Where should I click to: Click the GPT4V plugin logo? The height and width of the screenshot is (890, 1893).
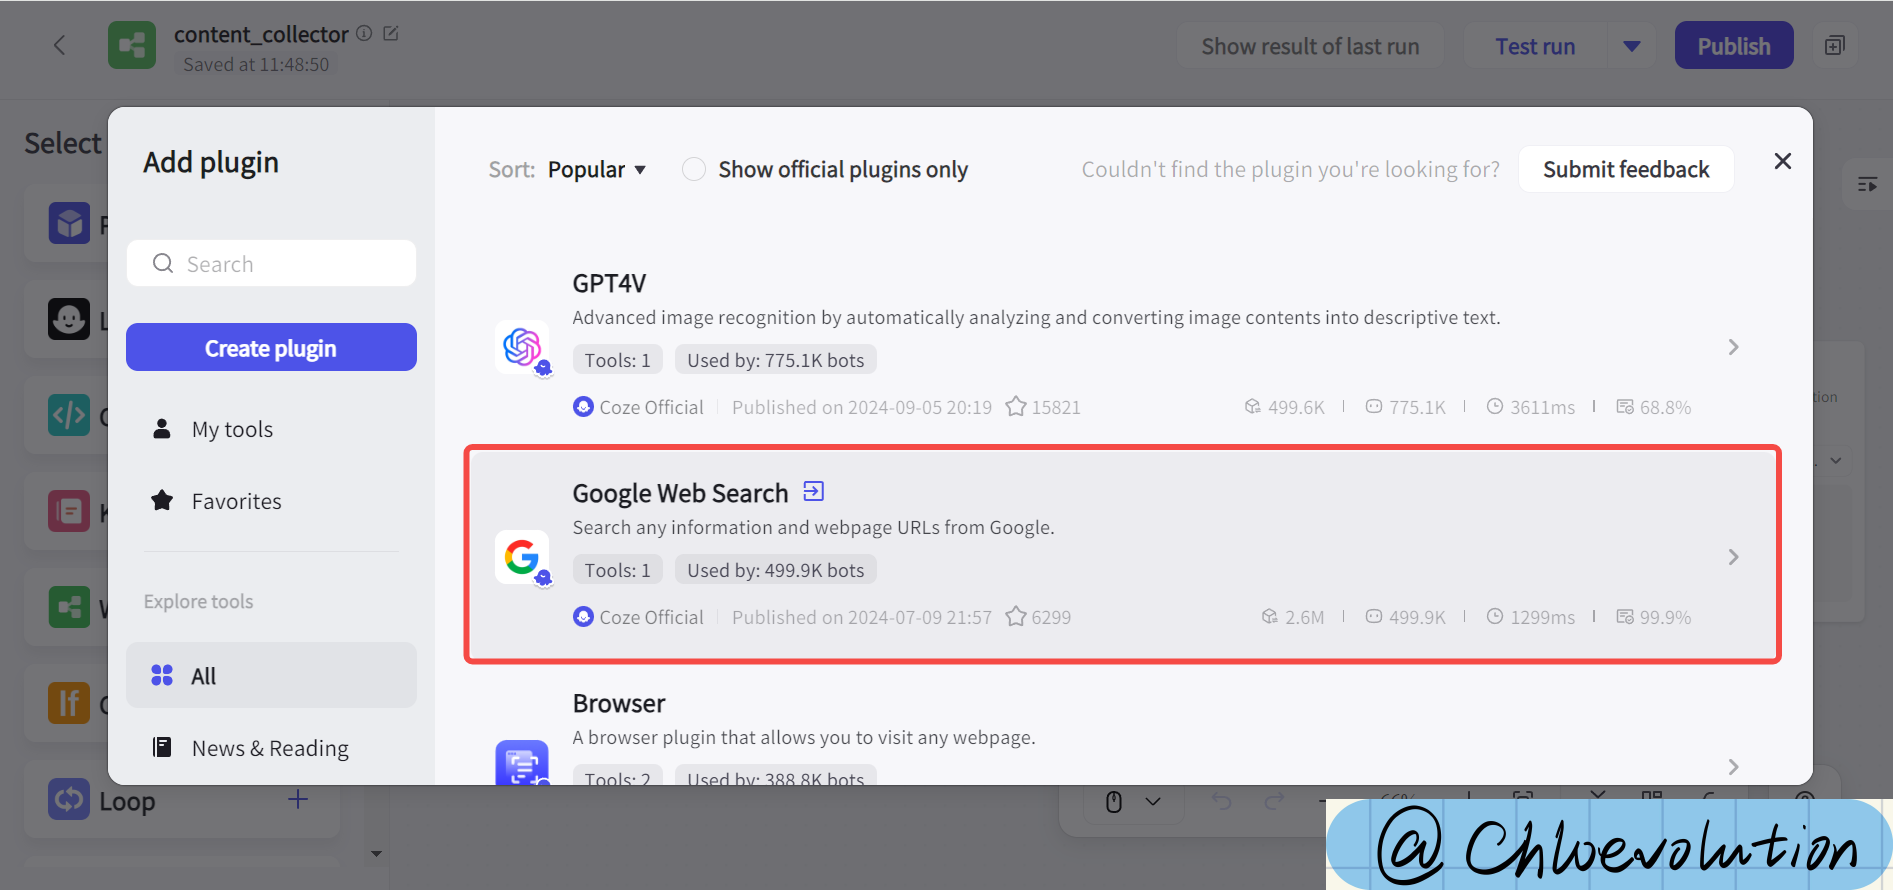pyautogui.click(x=522, y=347)
